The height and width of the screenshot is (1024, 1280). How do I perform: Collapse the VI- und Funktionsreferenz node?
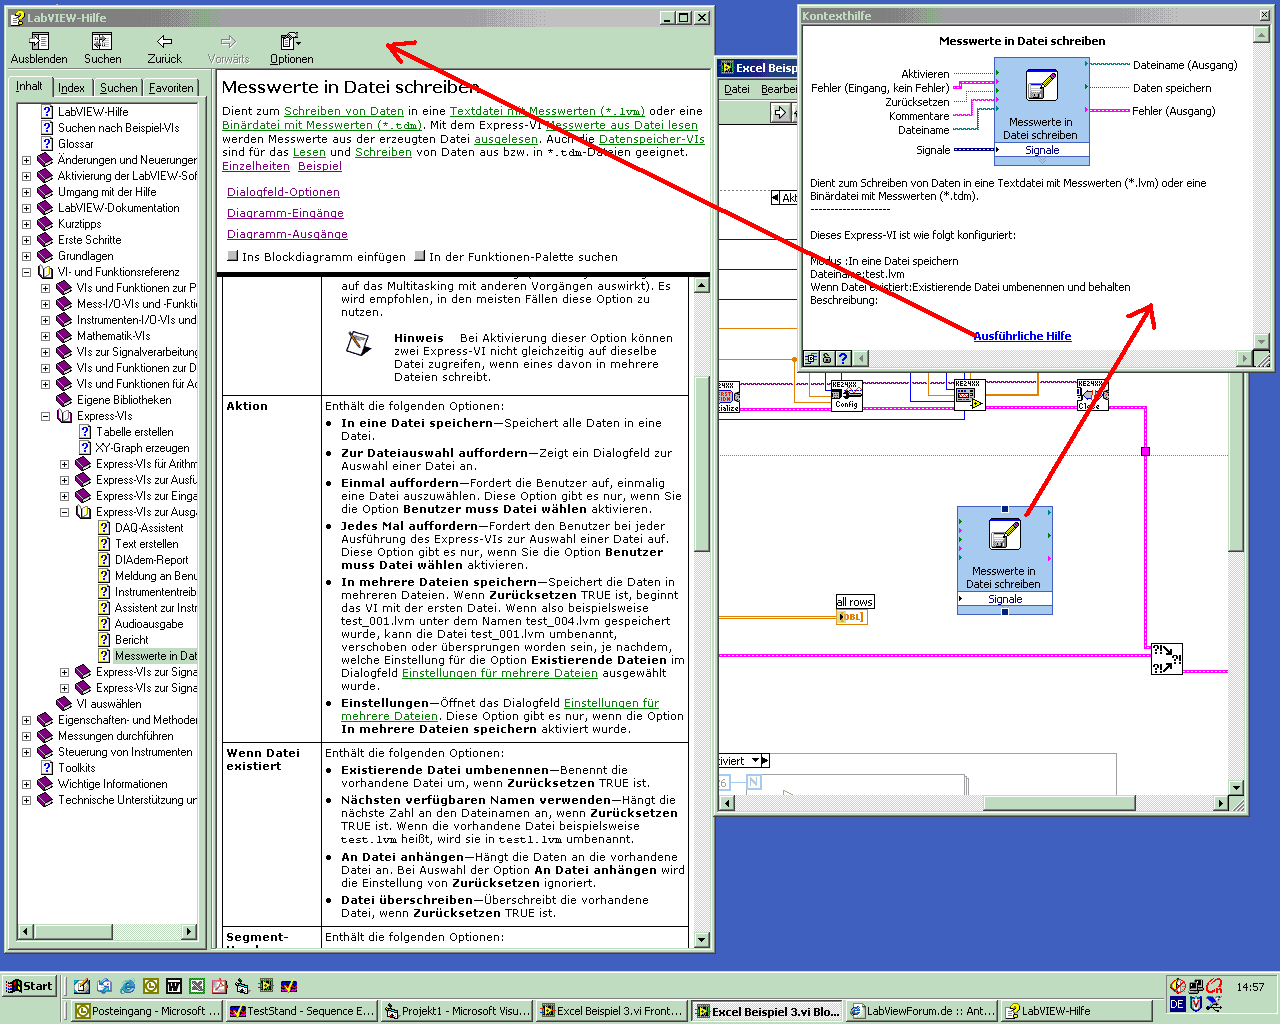click(26, 272)
